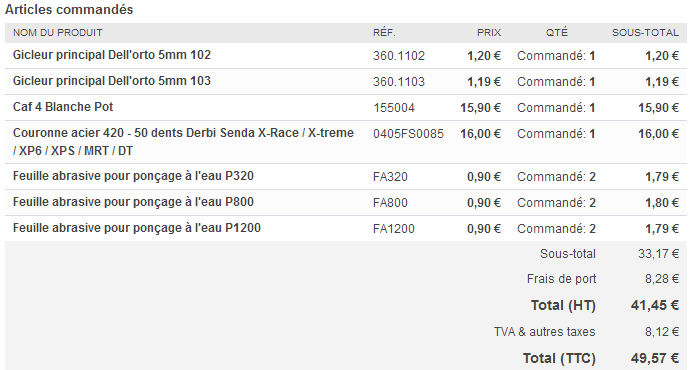
Task: Click reference number 360.1102
Action: [x=399, y=56]
